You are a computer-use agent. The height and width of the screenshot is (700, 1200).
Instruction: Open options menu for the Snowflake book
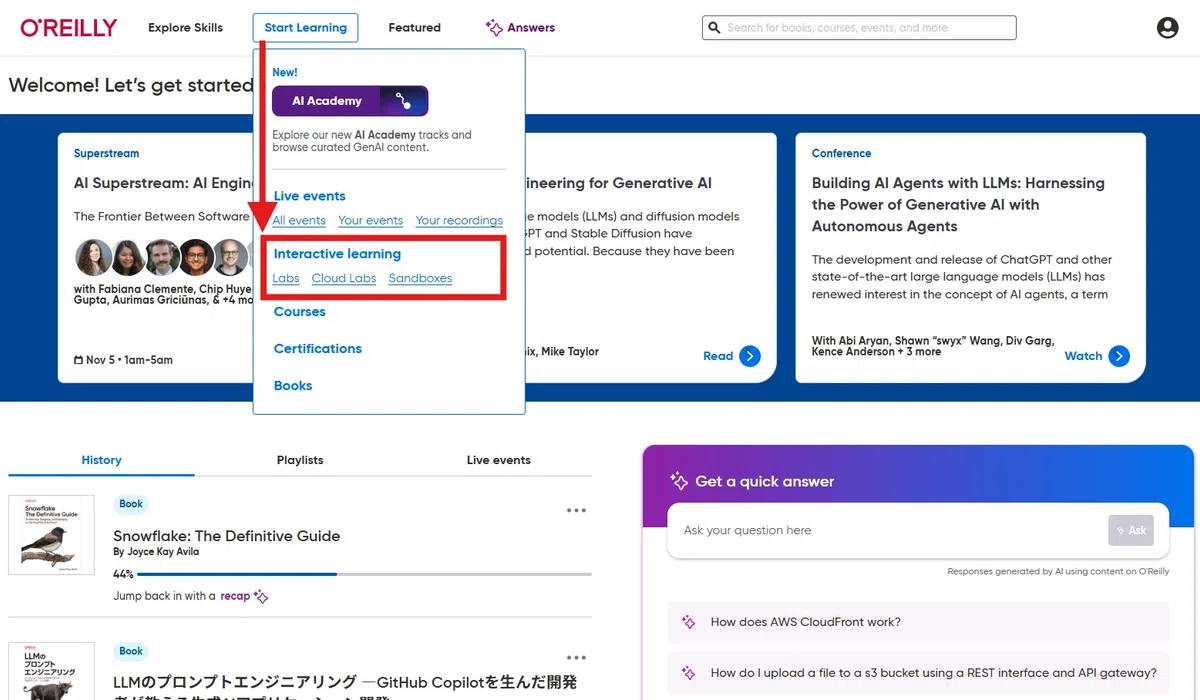(576, 510)
